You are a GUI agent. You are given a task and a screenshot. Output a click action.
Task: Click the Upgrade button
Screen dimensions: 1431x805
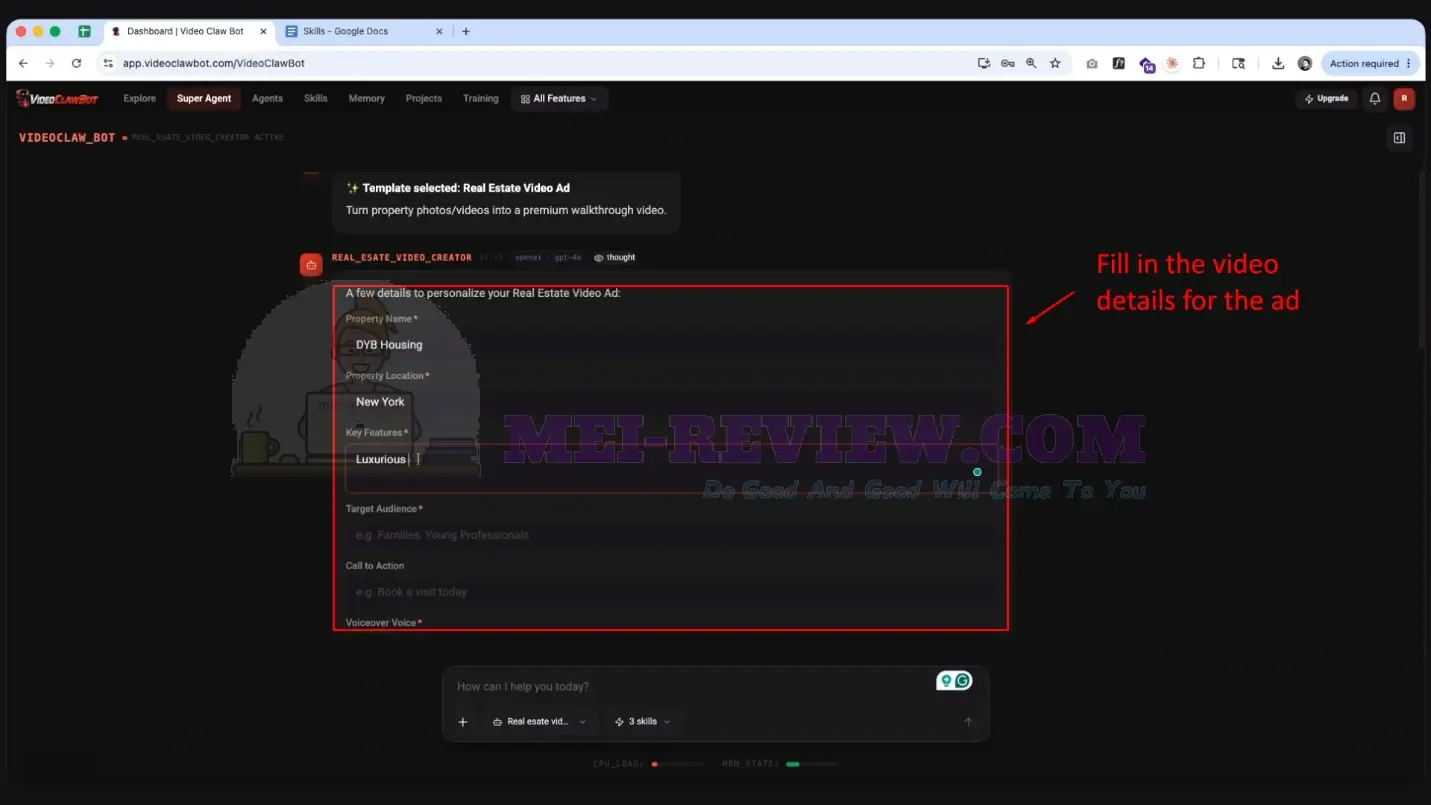coord(1327,99)
